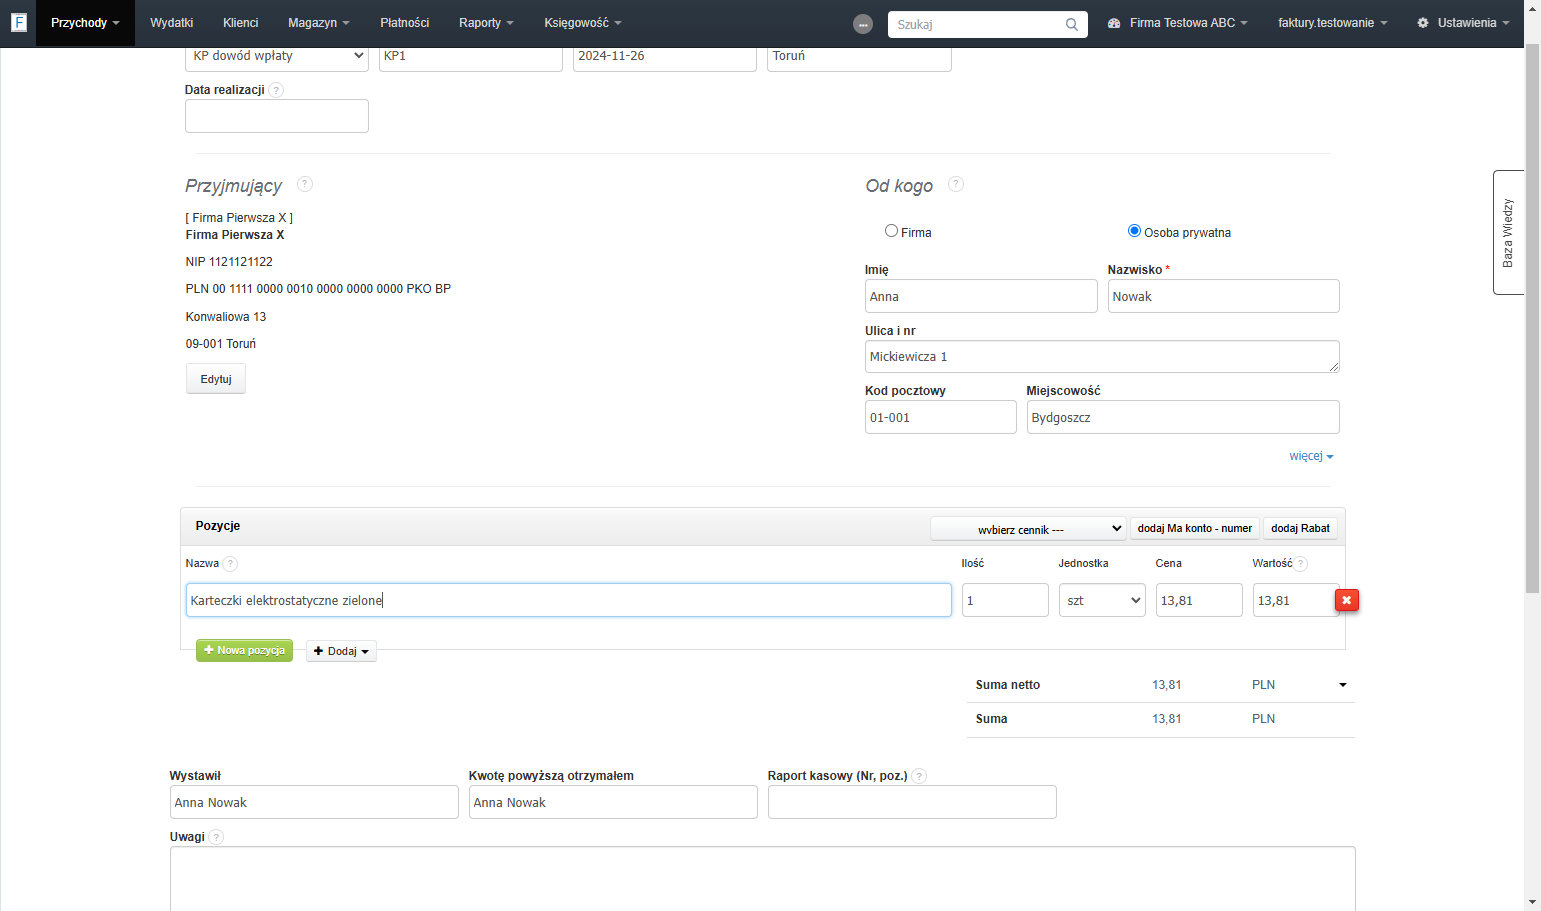The width and height of the screenshot is (1541, 911).
Task: Show help icon next to Od kogo
Action: (x=956, y=184)
